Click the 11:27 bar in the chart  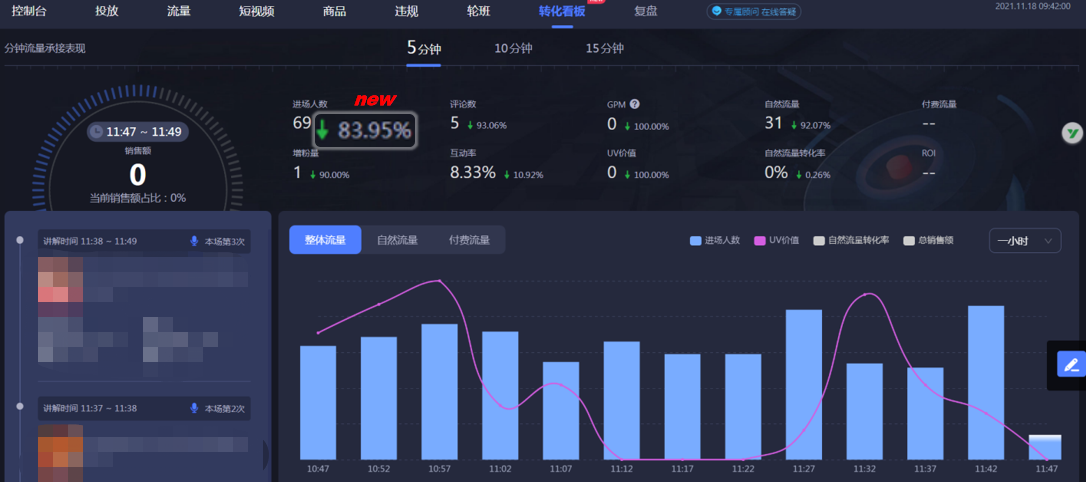tap(804, 384)
